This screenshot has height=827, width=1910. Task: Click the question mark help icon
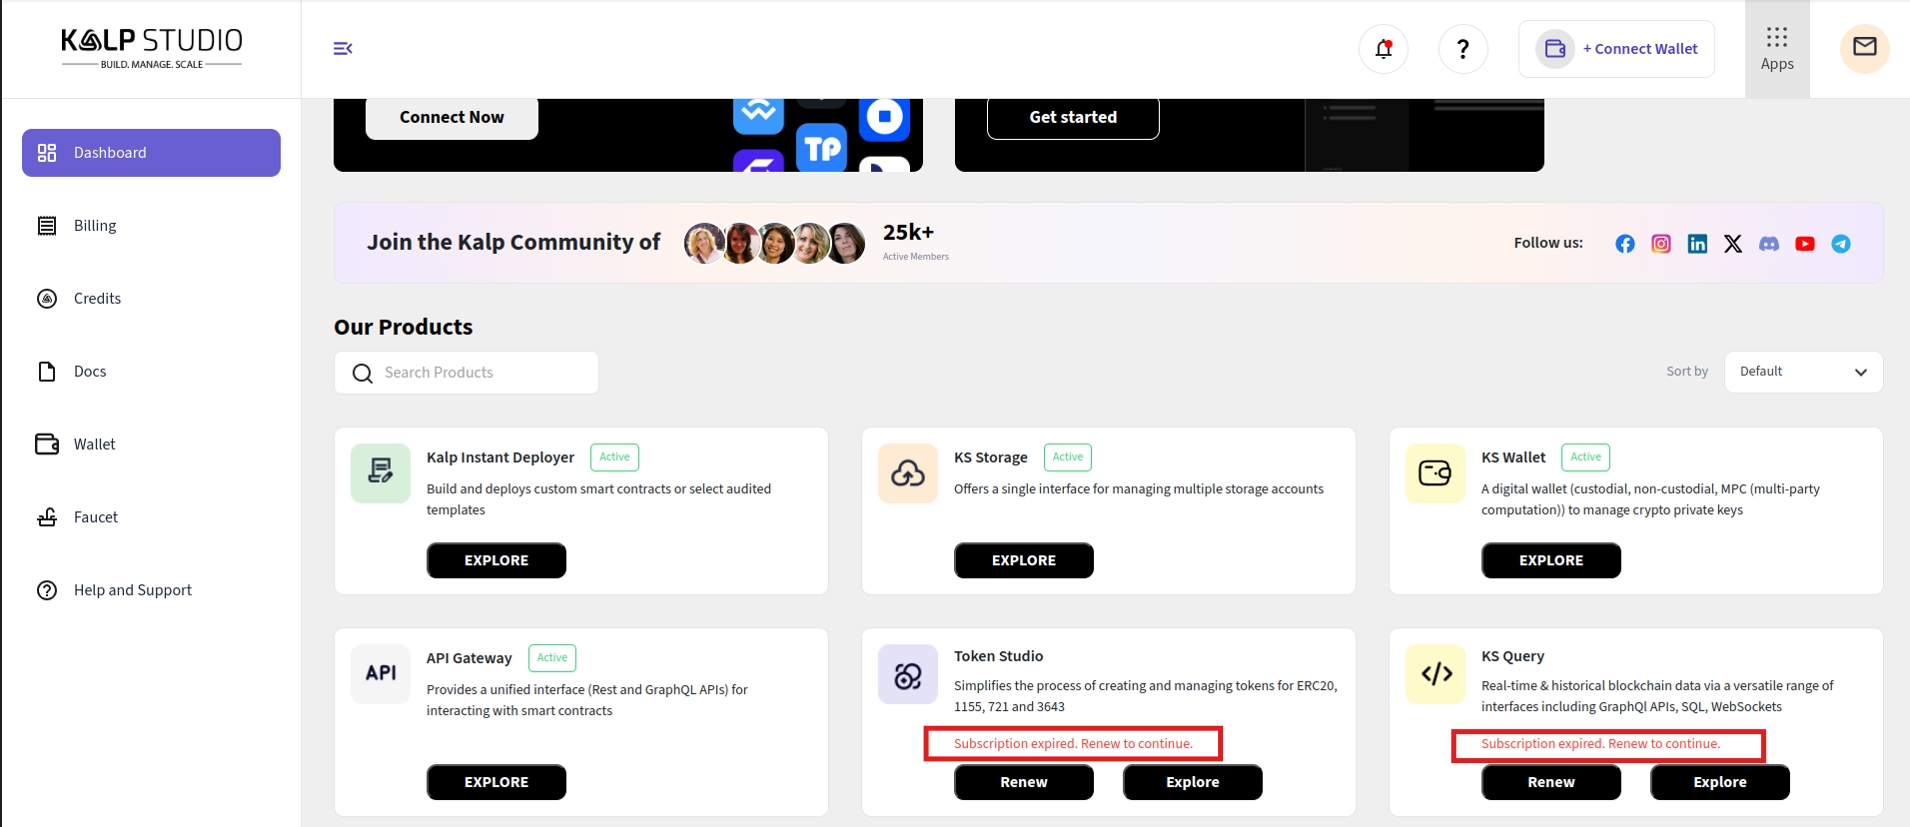1462,49
